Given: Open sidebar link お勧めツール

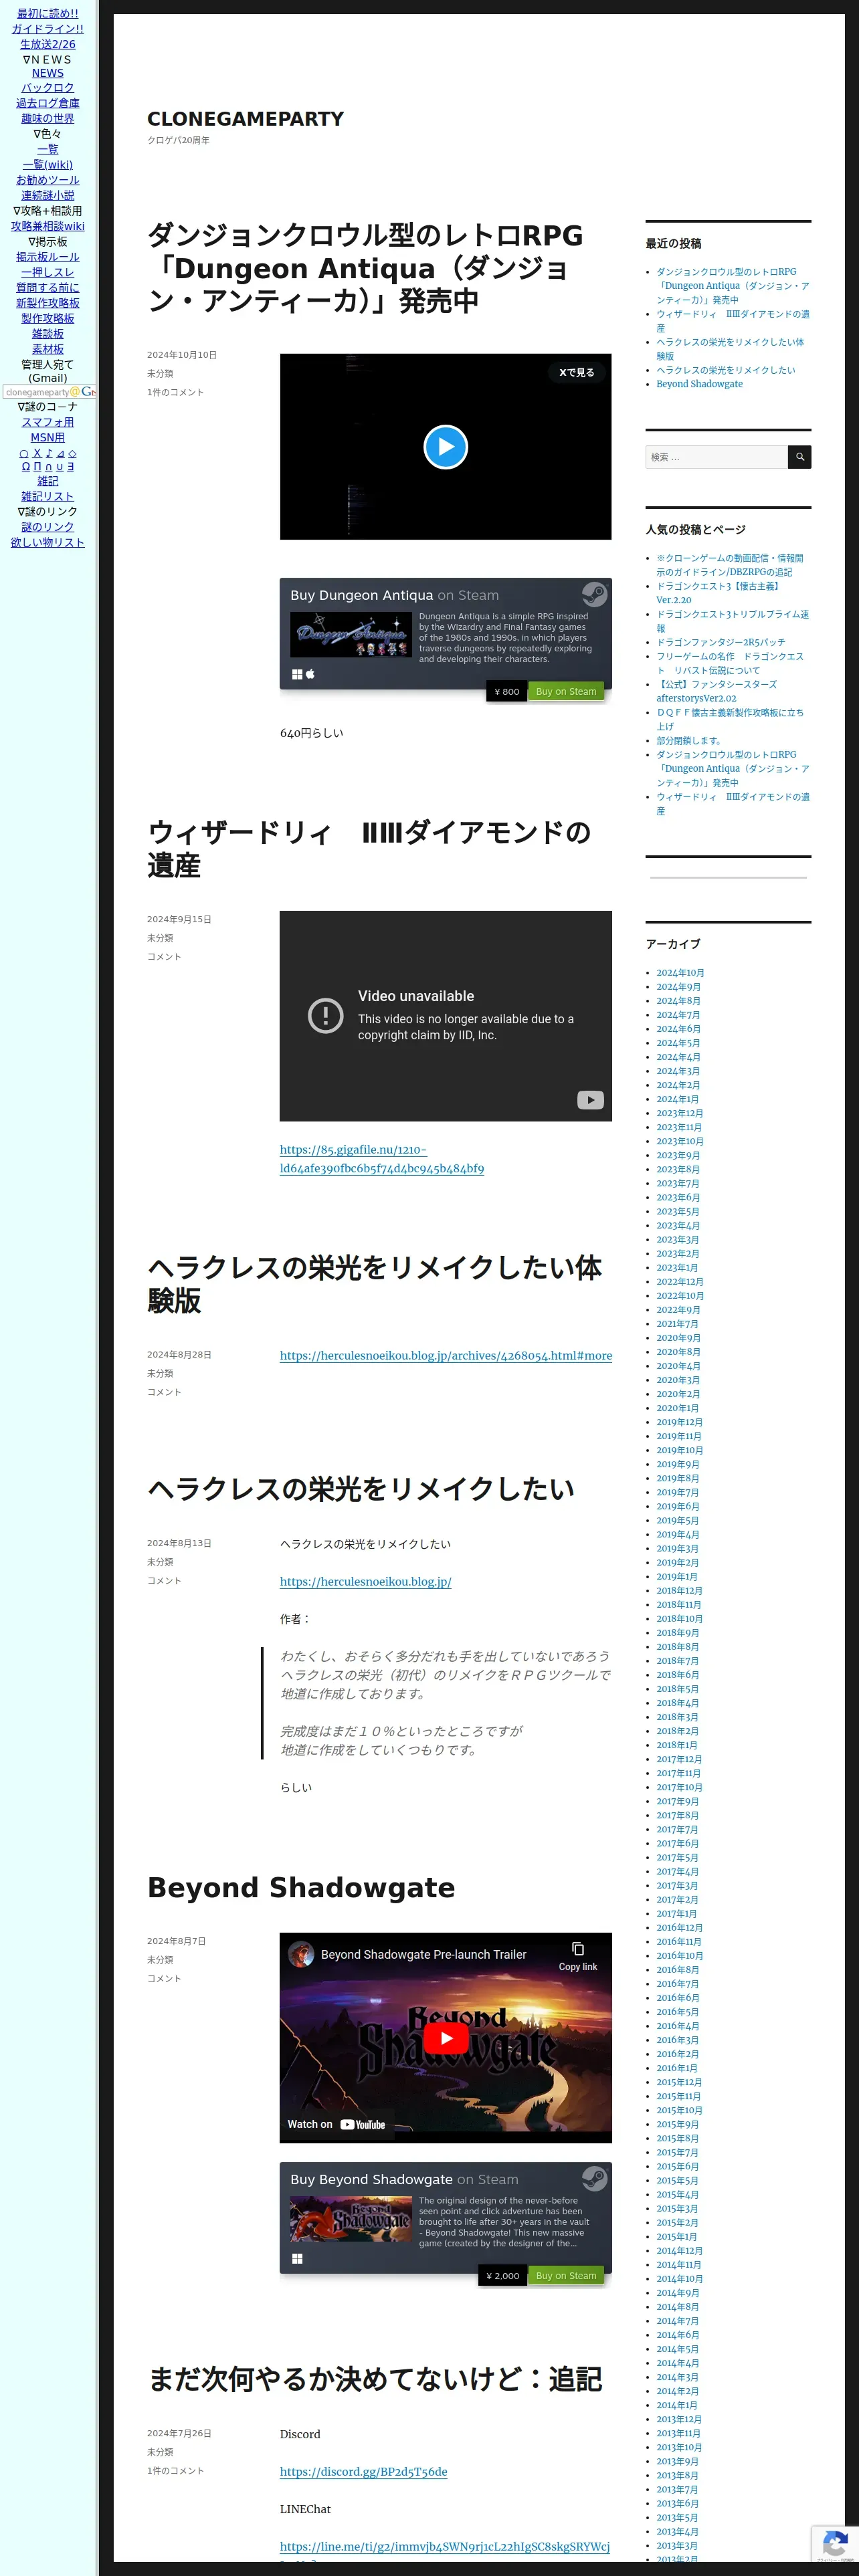Looking at the screenshot, I should point(48,180).
